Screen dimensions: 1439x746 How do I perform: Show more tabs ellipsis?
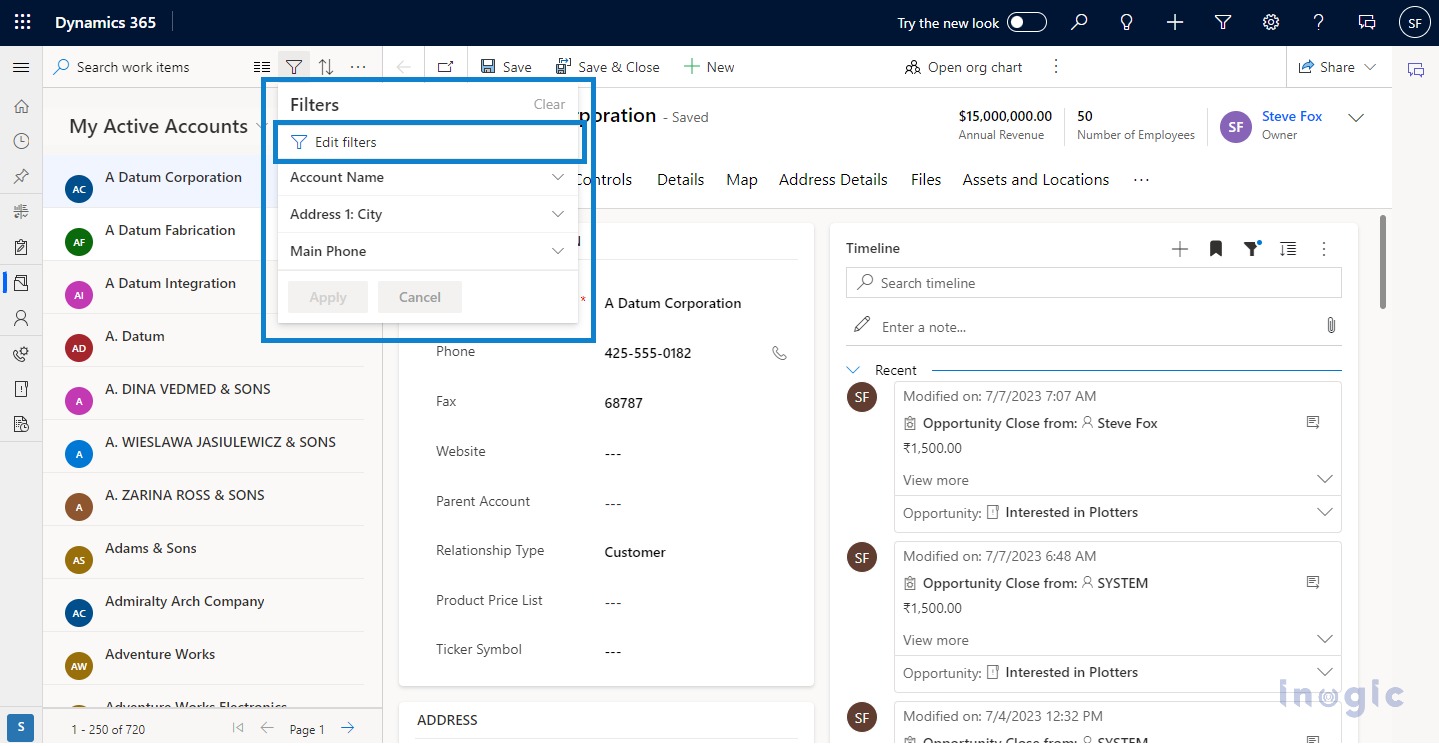click(1141, 180)
